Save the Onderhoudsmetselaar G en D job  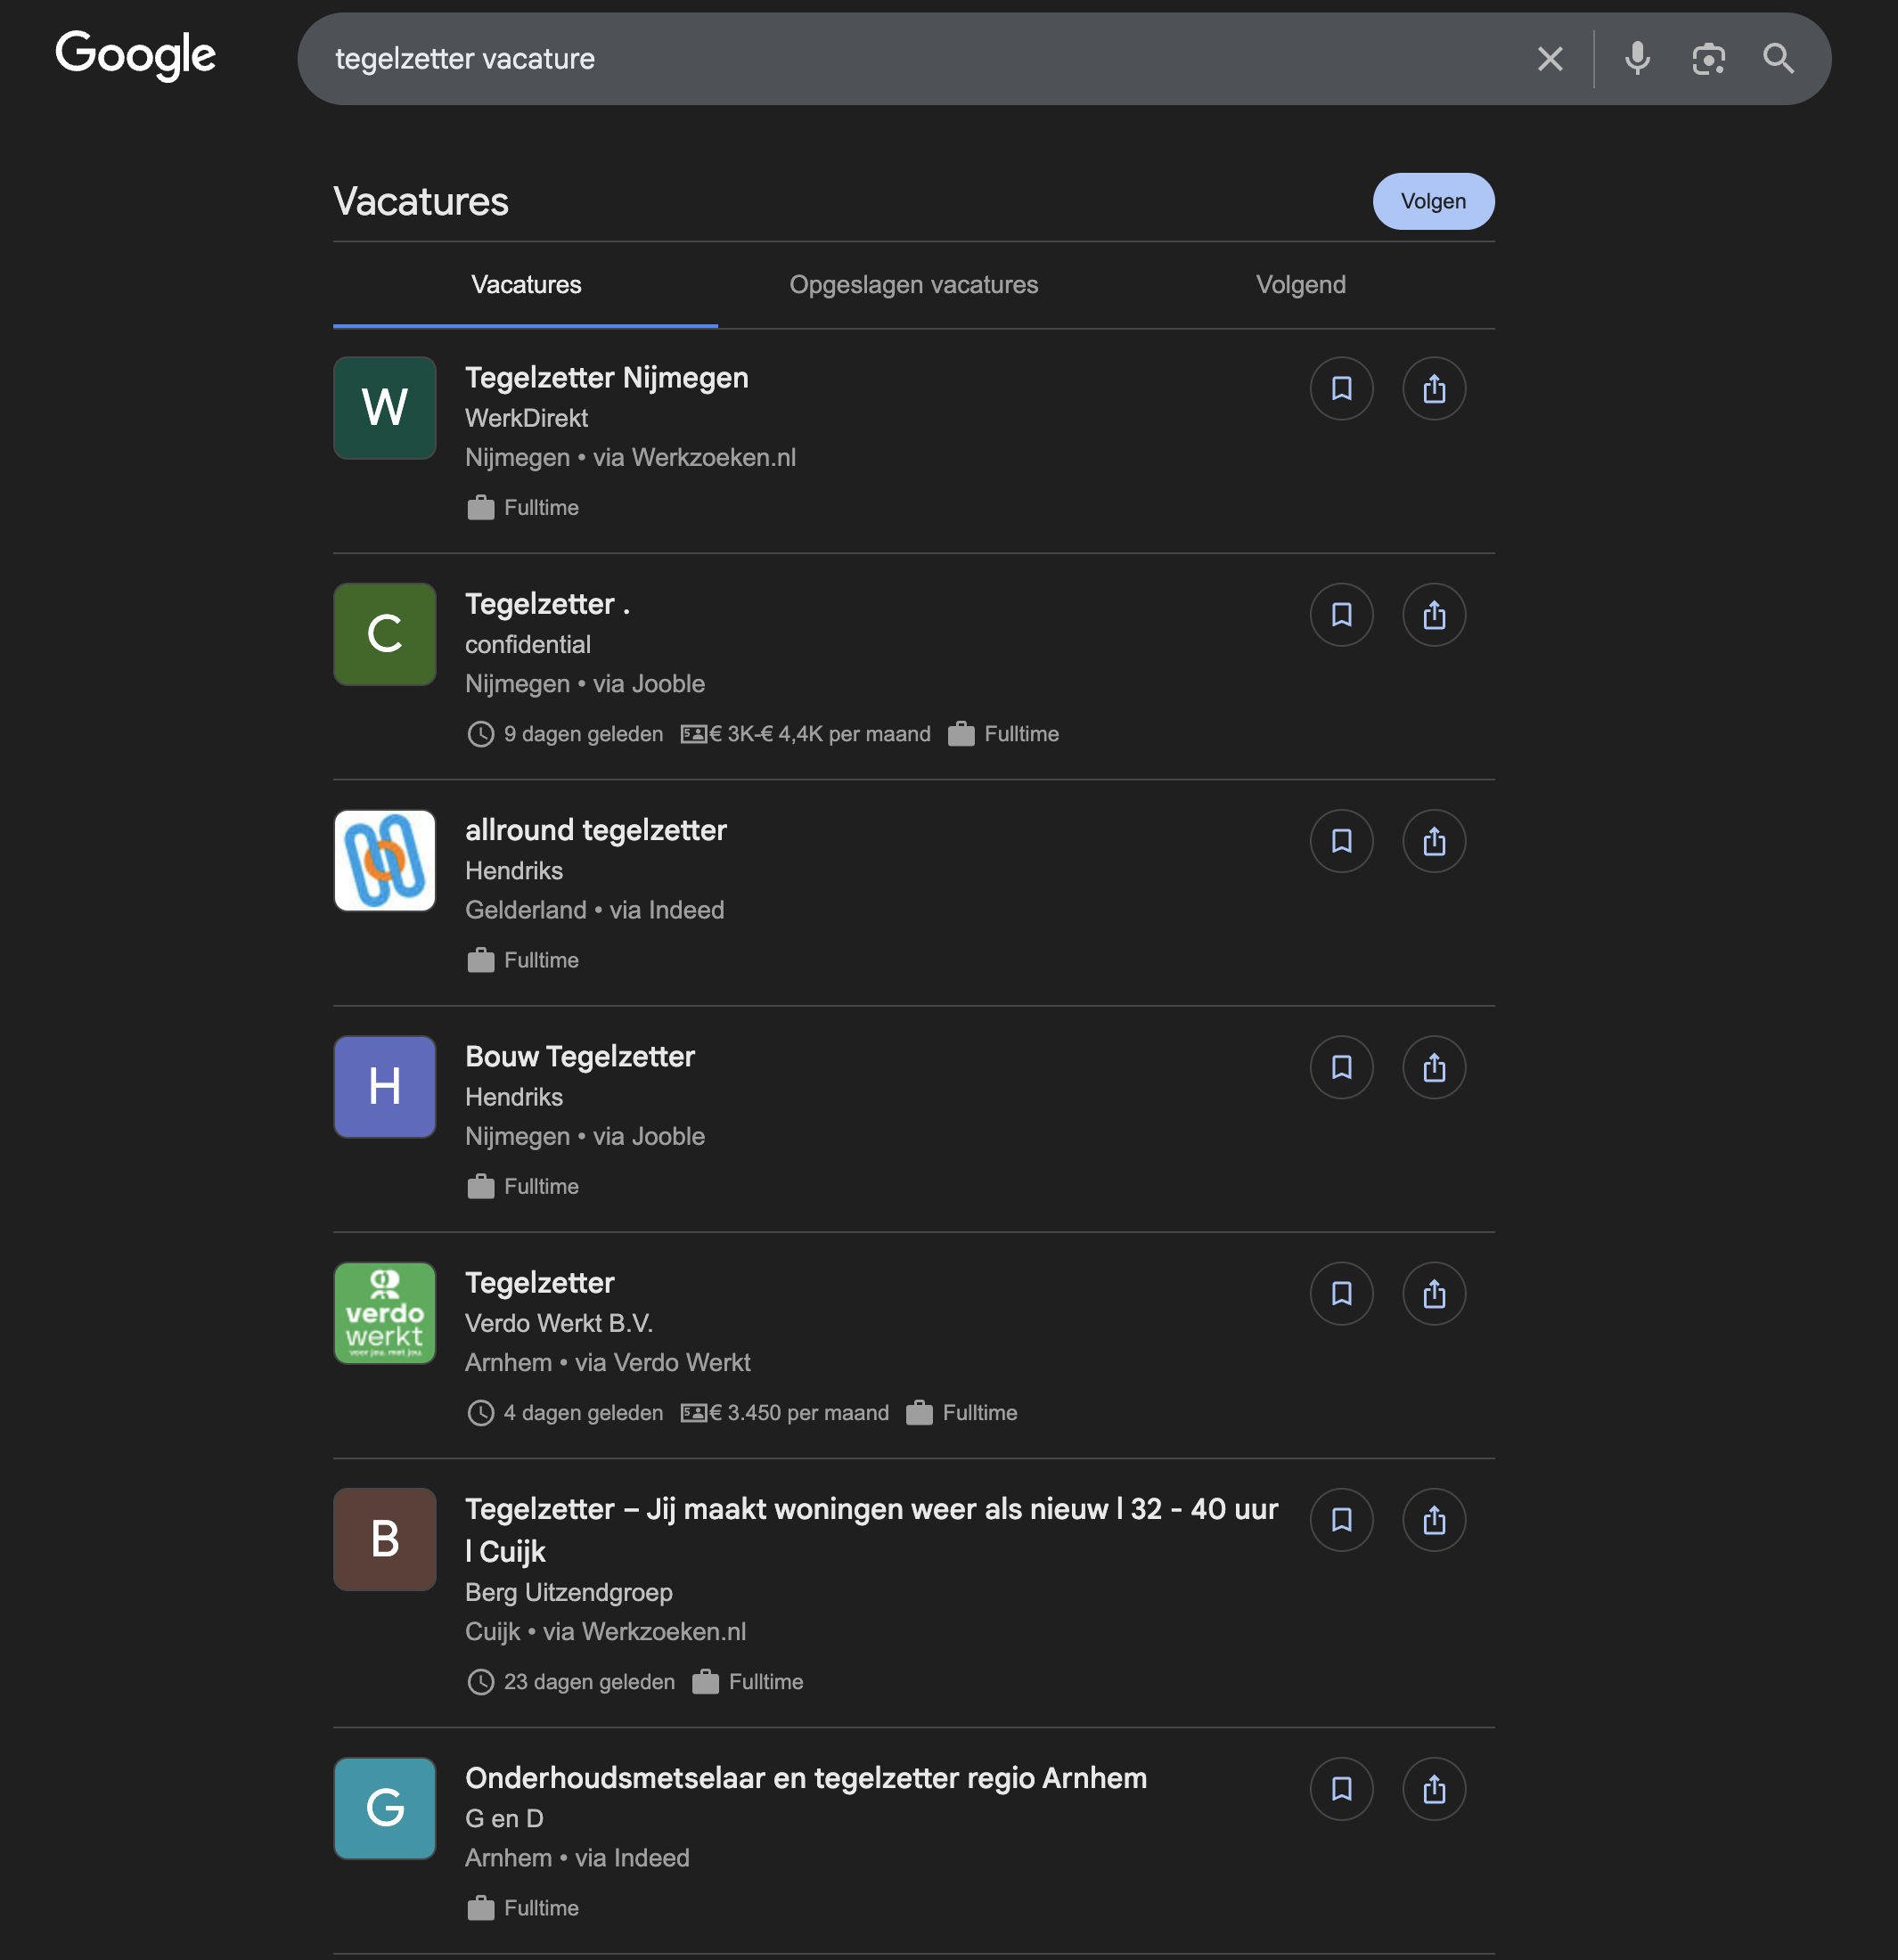tap(1341, 1788)
